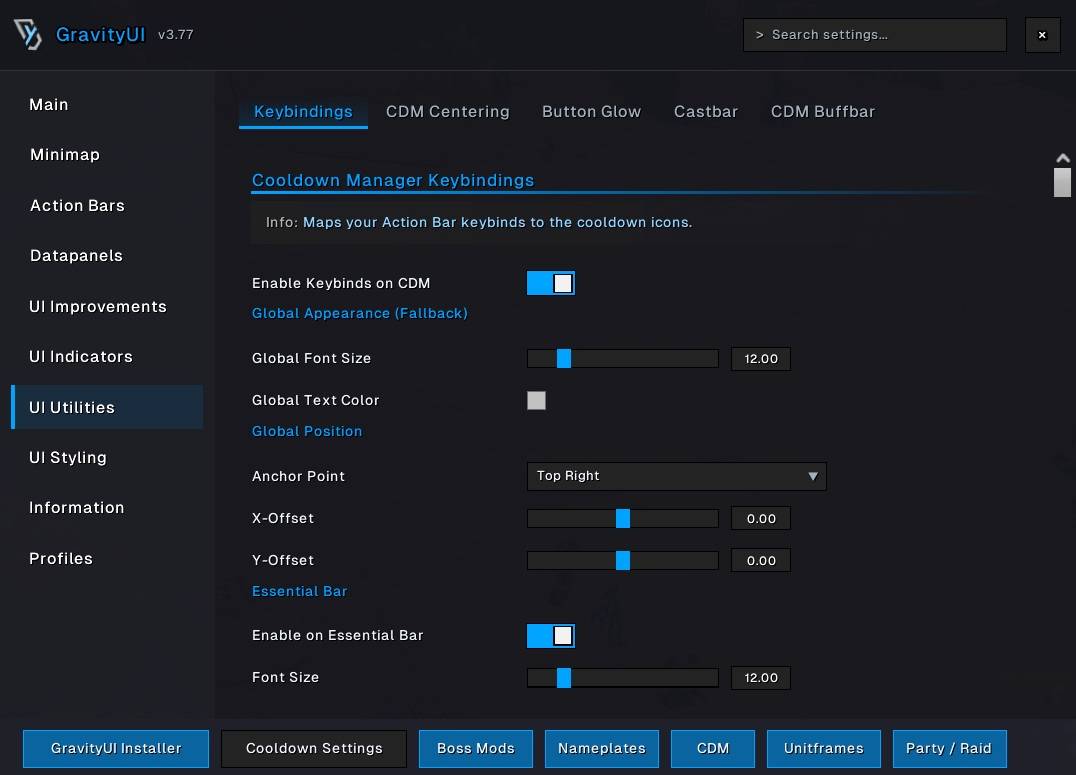Close the settings window with X
This screenshot has width=1076, height=775.
click(x=1042, y=35)
